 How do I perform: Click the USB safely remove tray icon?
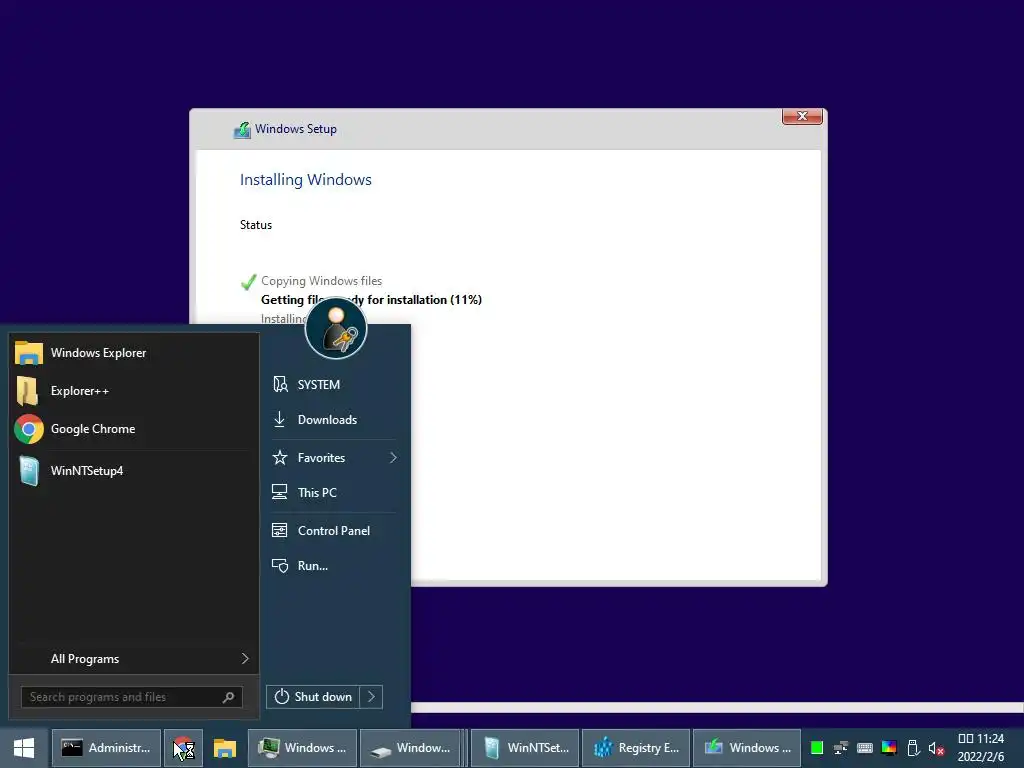[x=913, y=748]
